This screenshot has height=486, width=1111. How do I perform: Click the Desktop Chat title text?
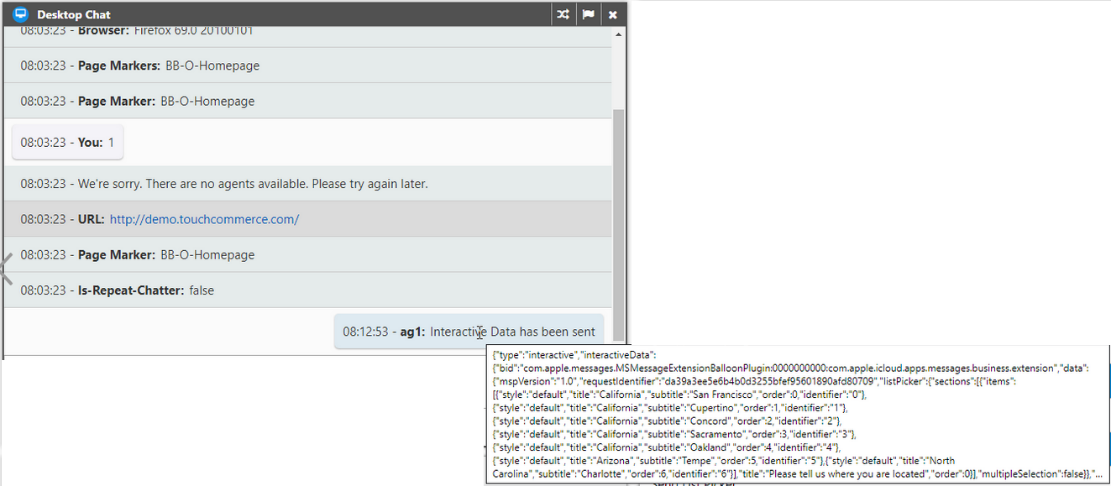coord(74,15)
